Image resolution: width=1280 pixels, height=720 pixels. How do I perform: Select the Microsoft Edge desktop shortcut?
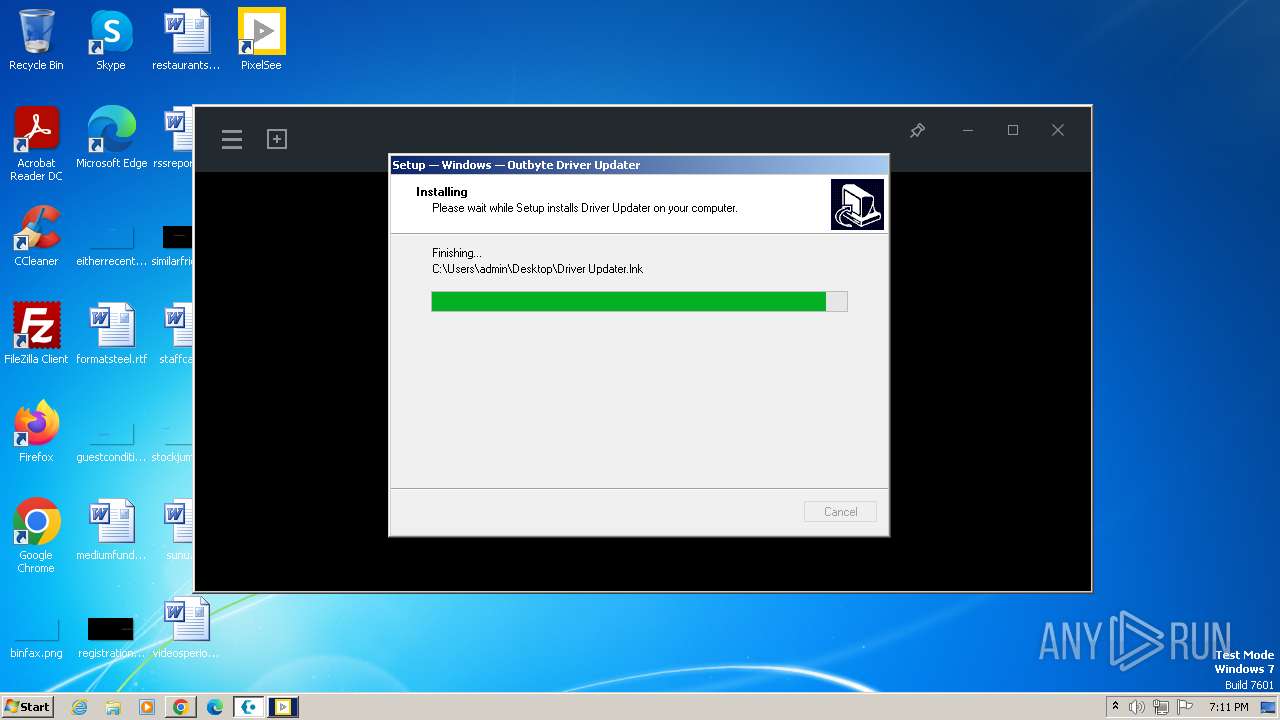(111, 138)
